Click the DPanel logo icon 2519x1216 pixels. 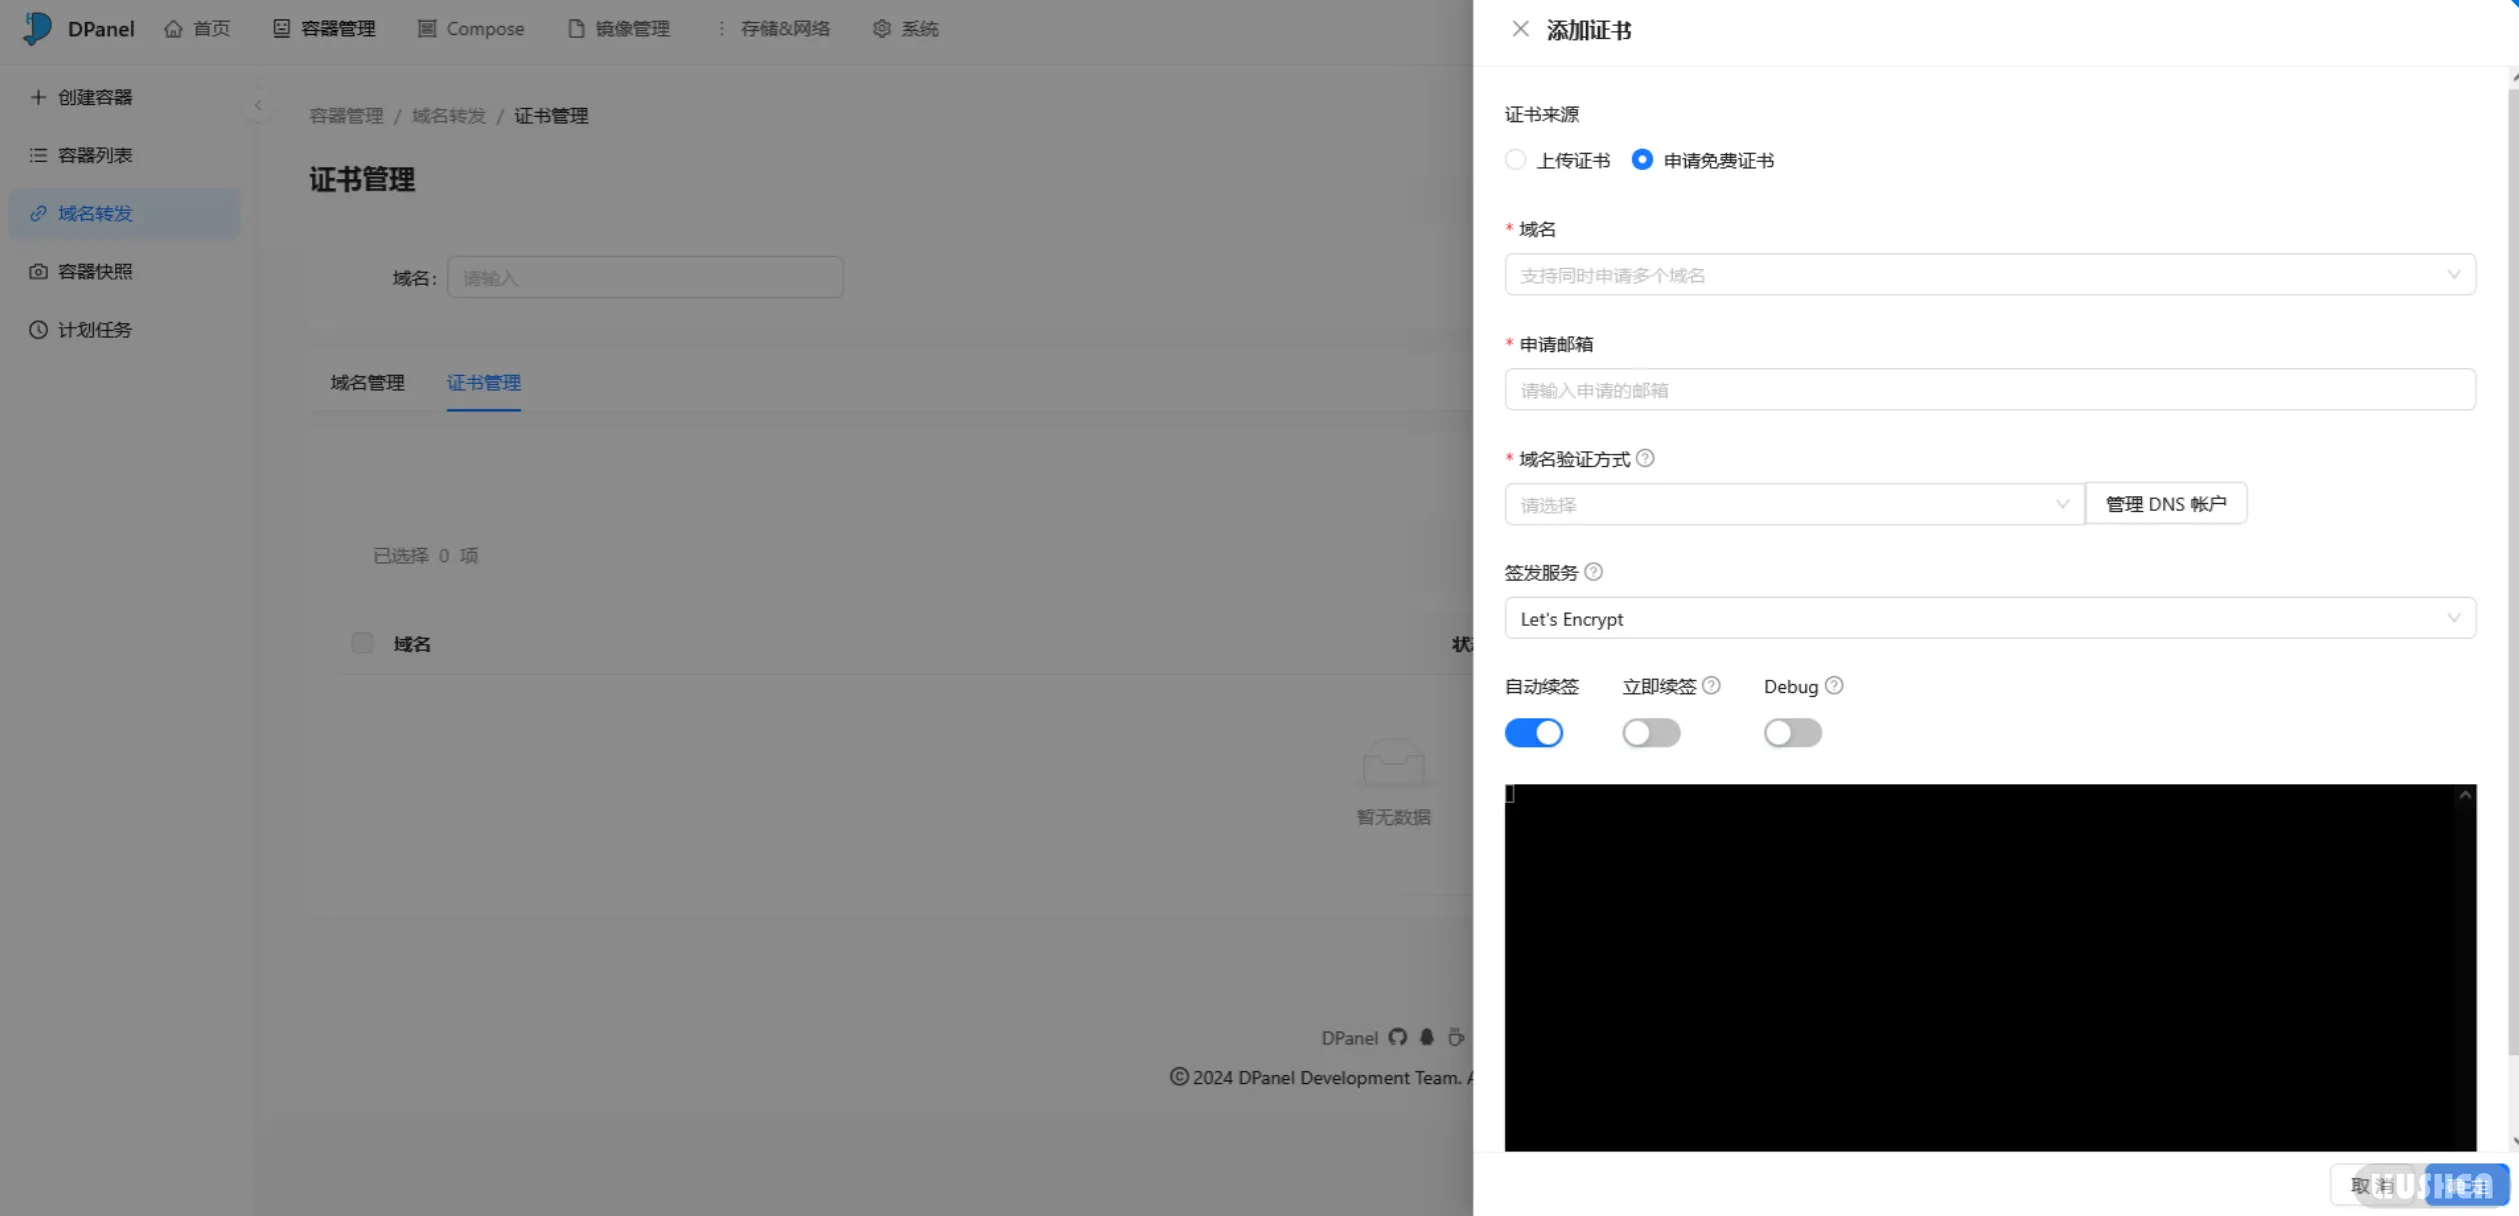pos(36,28)
